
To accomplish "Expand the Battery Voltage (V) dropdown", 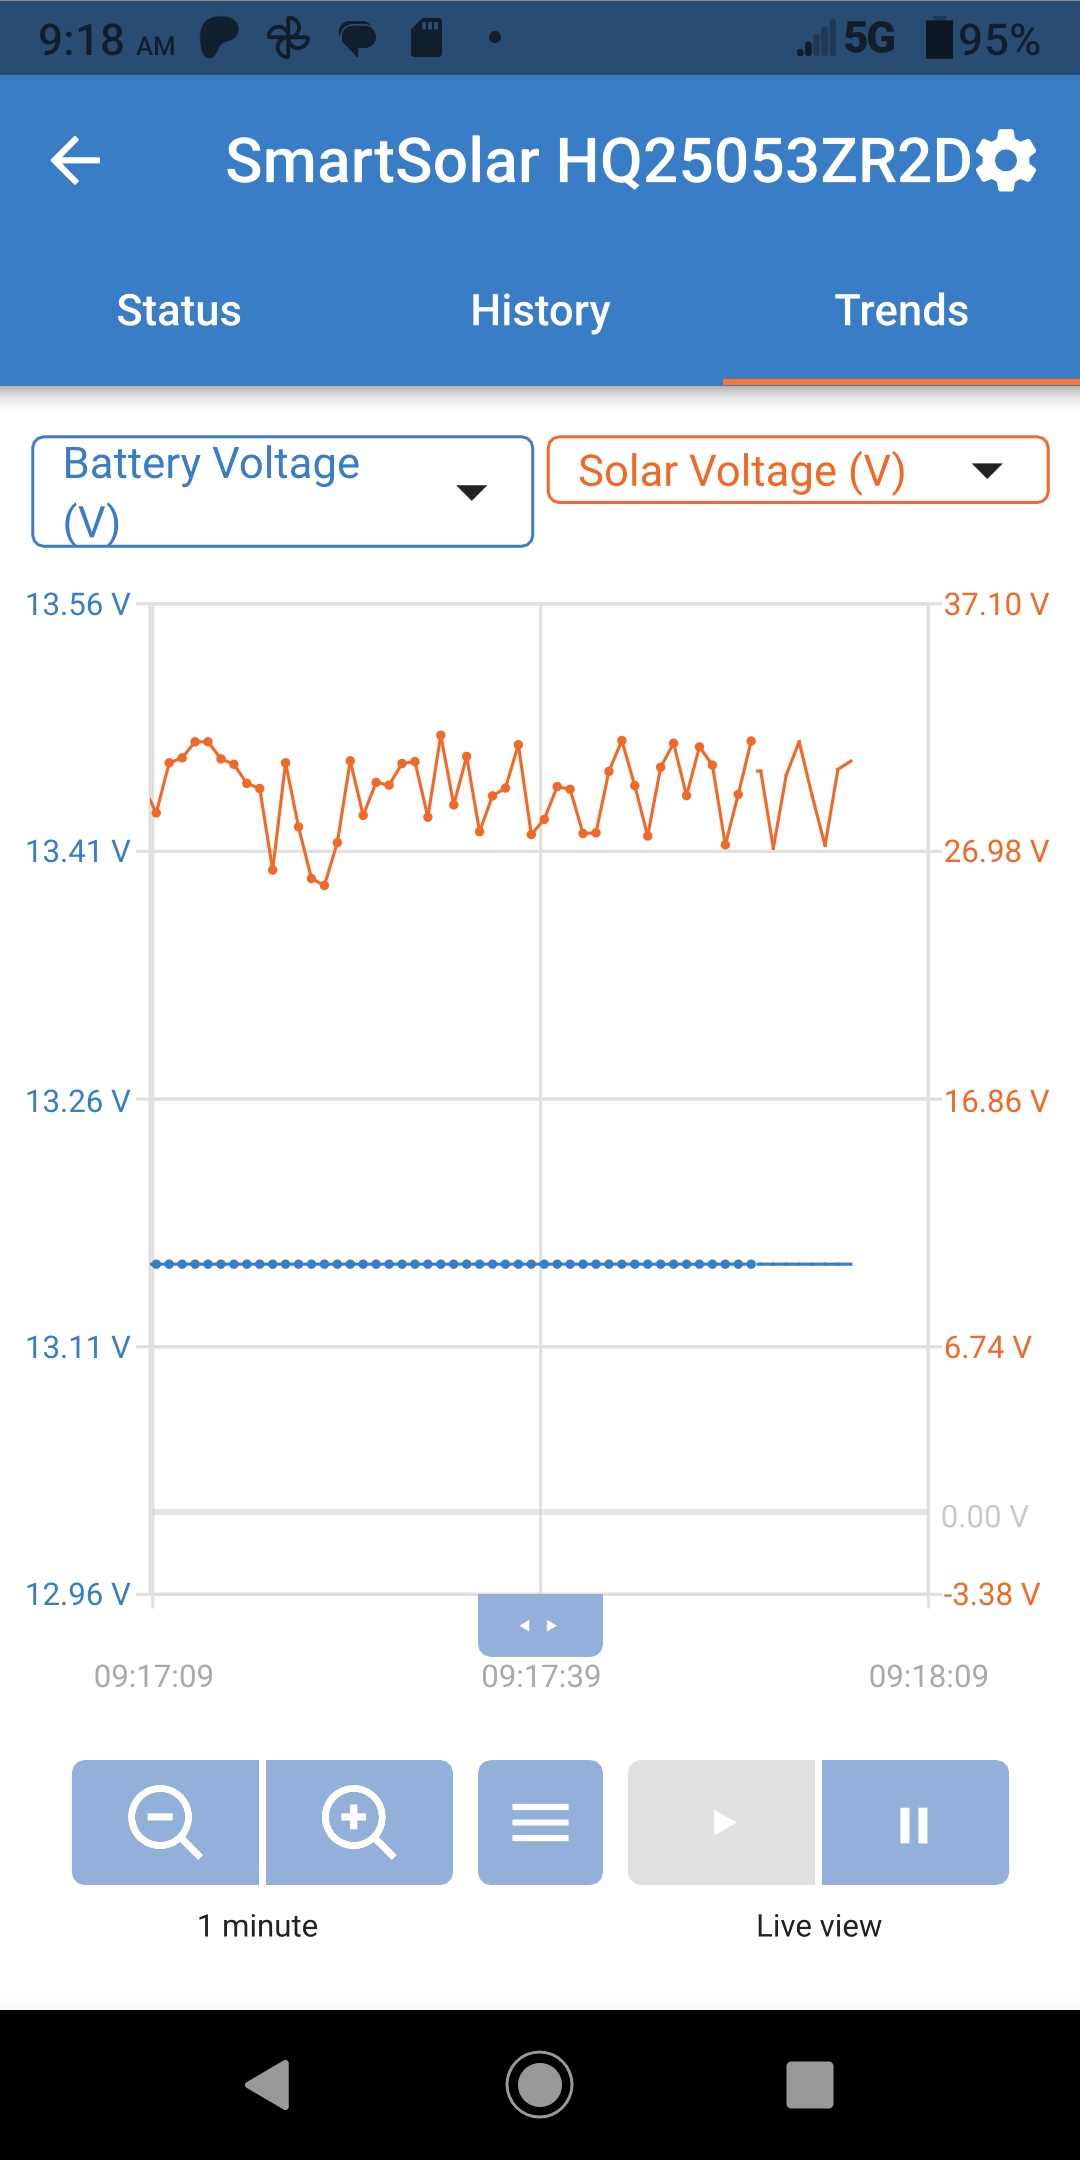I will (x=282, y=491).
